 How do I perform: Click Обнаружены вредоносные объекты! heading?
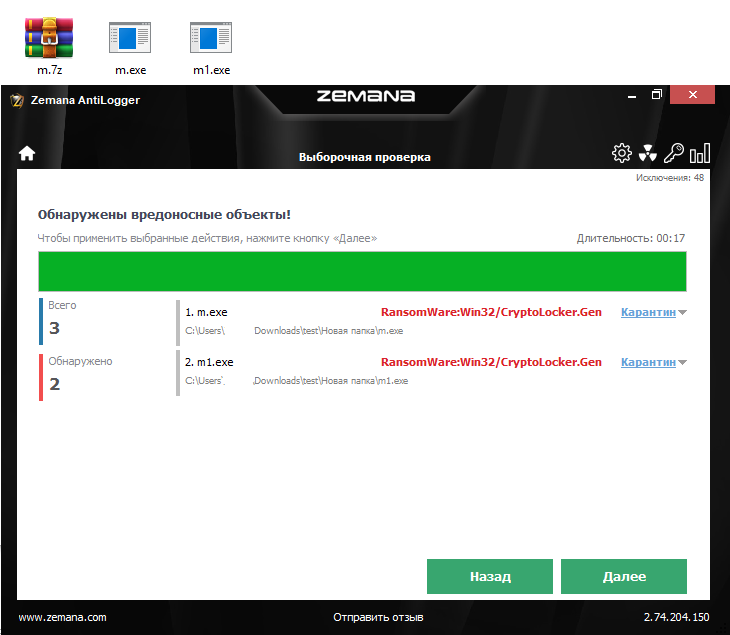pyautogui.click(x=164, y=215)
